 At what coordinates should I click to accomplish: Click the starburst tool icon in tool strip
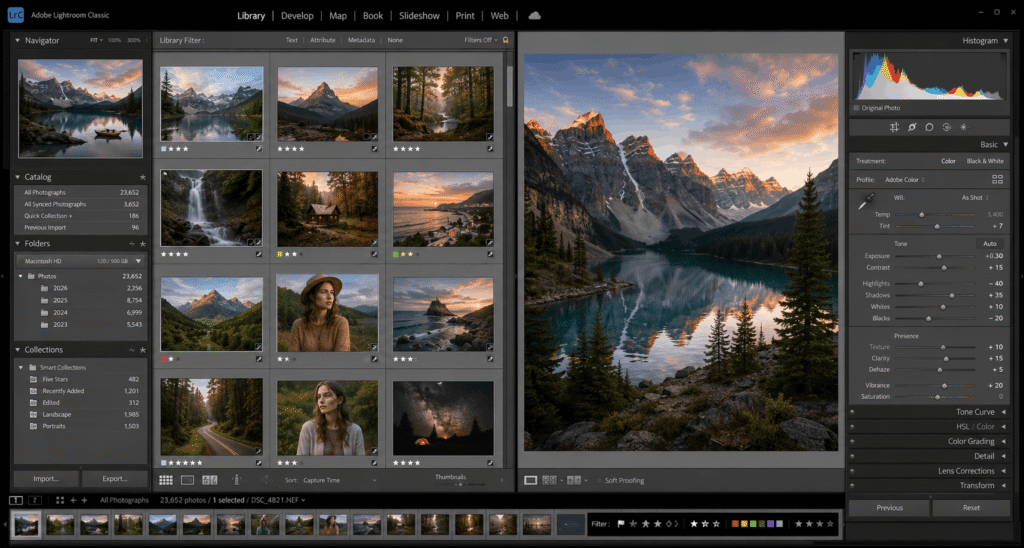(963, 127)
